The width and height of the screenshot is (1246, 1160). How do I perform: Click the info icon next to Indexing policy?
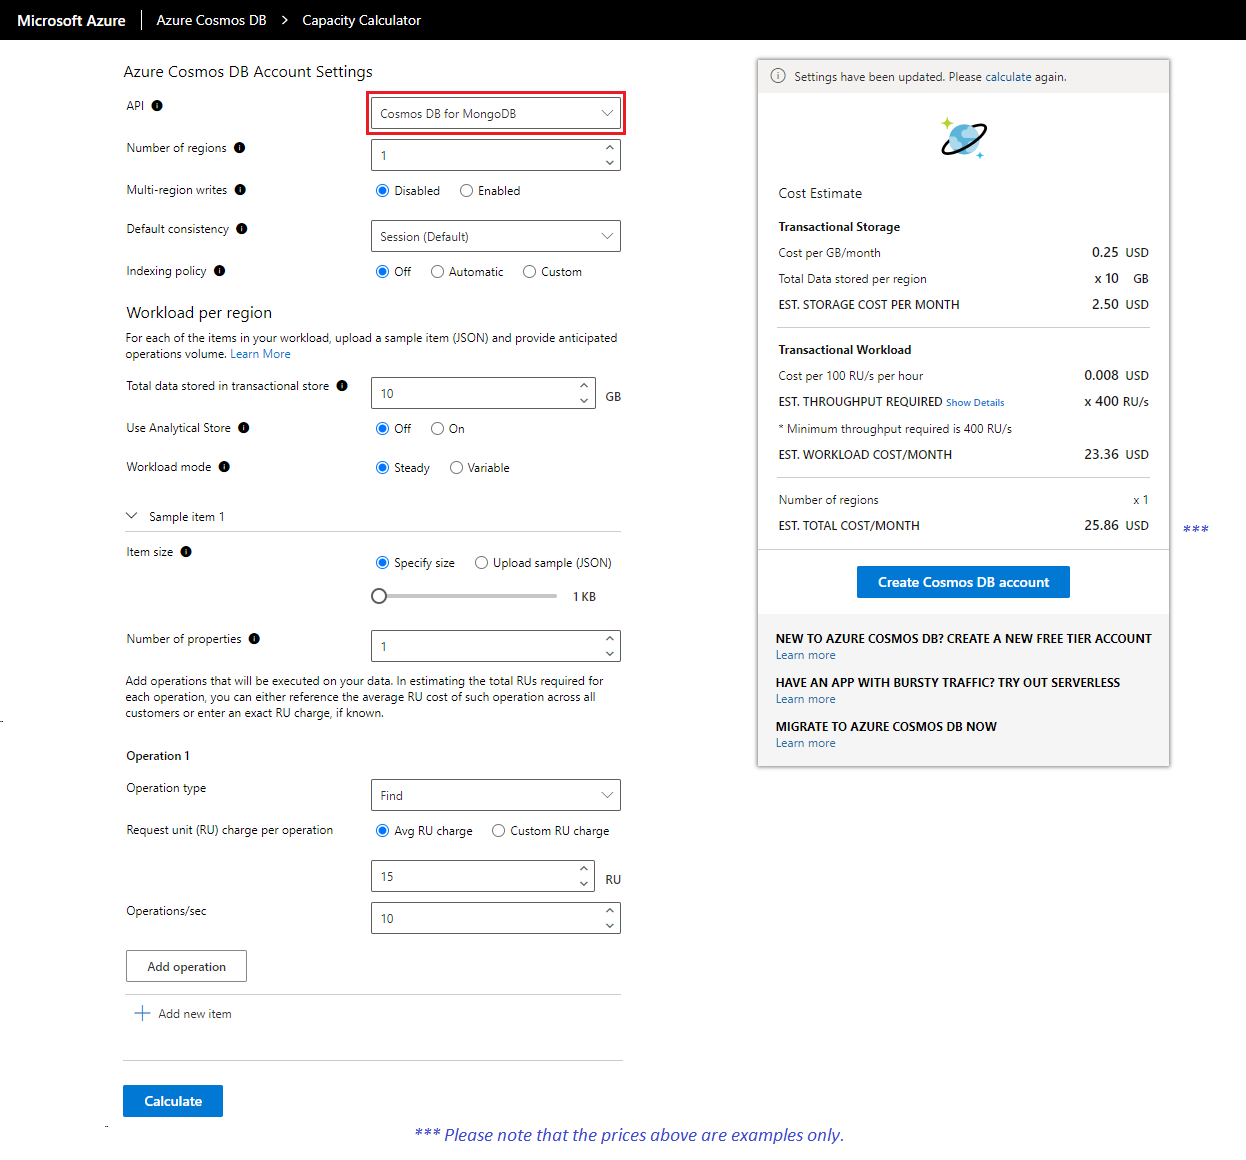[221, 271]
